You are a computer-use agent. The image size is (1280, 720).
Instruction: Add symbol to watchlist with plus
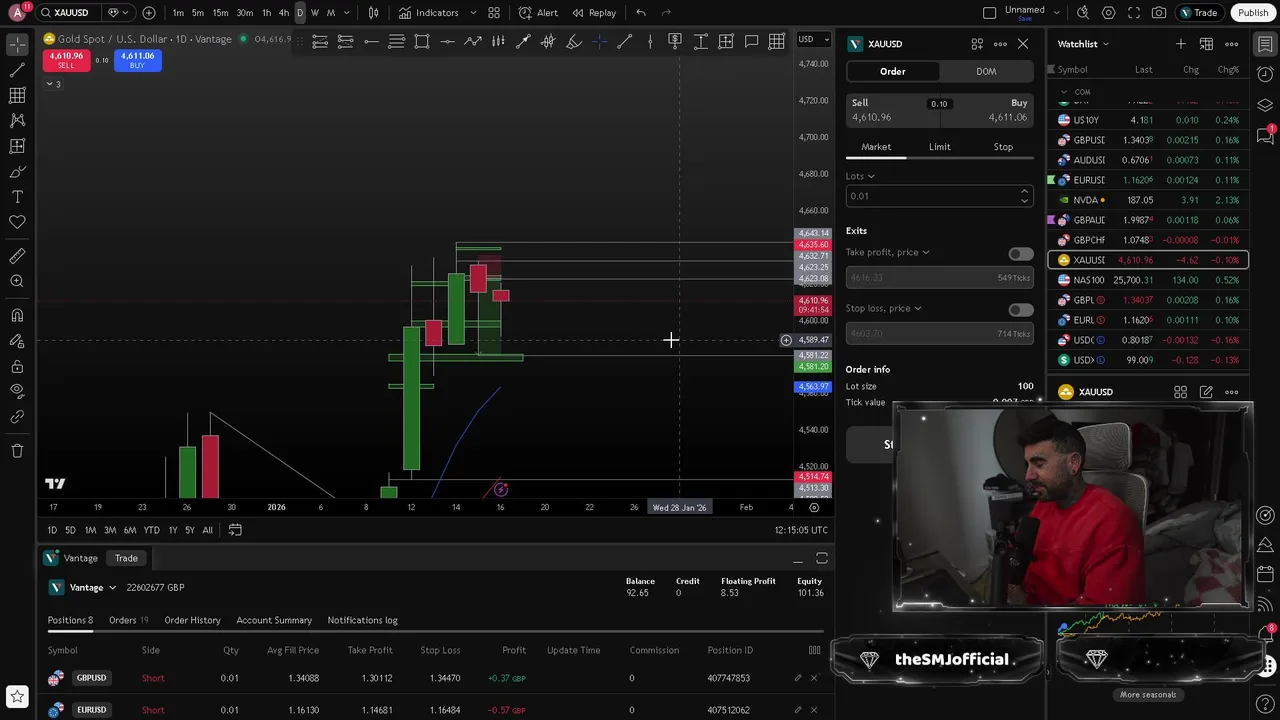click(1181, 44)
